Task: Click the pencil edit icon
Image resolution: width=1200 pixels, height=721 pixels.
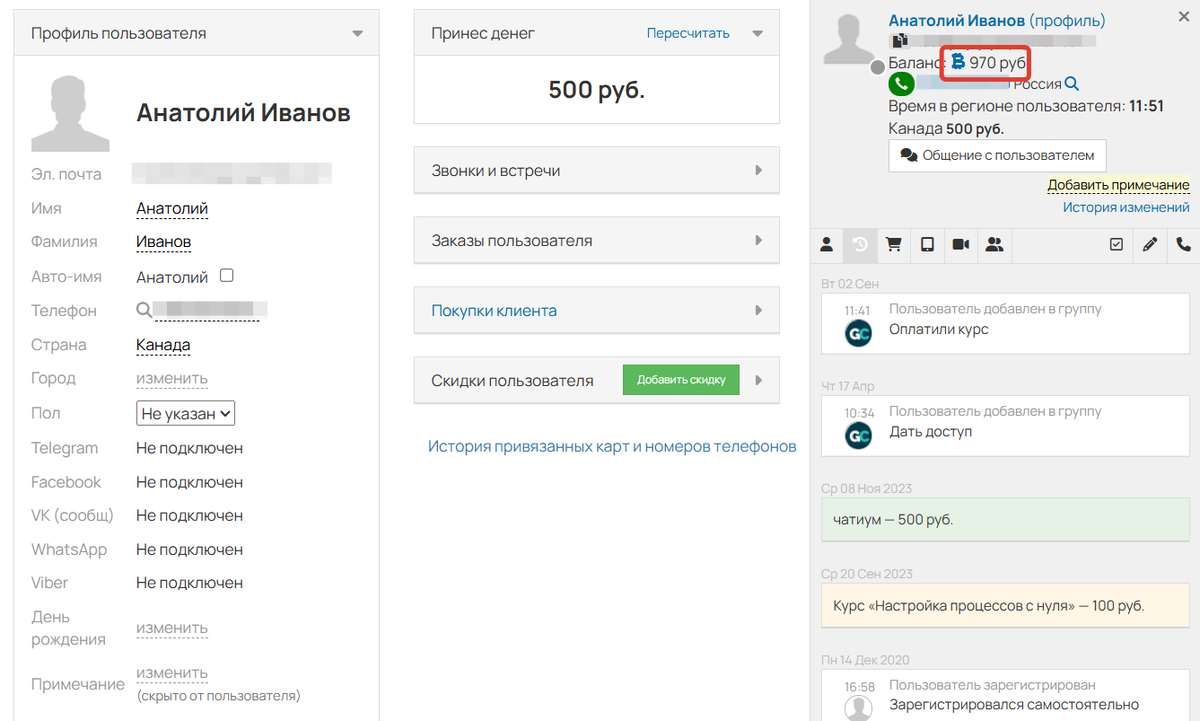Action: tap(1150, 245)
